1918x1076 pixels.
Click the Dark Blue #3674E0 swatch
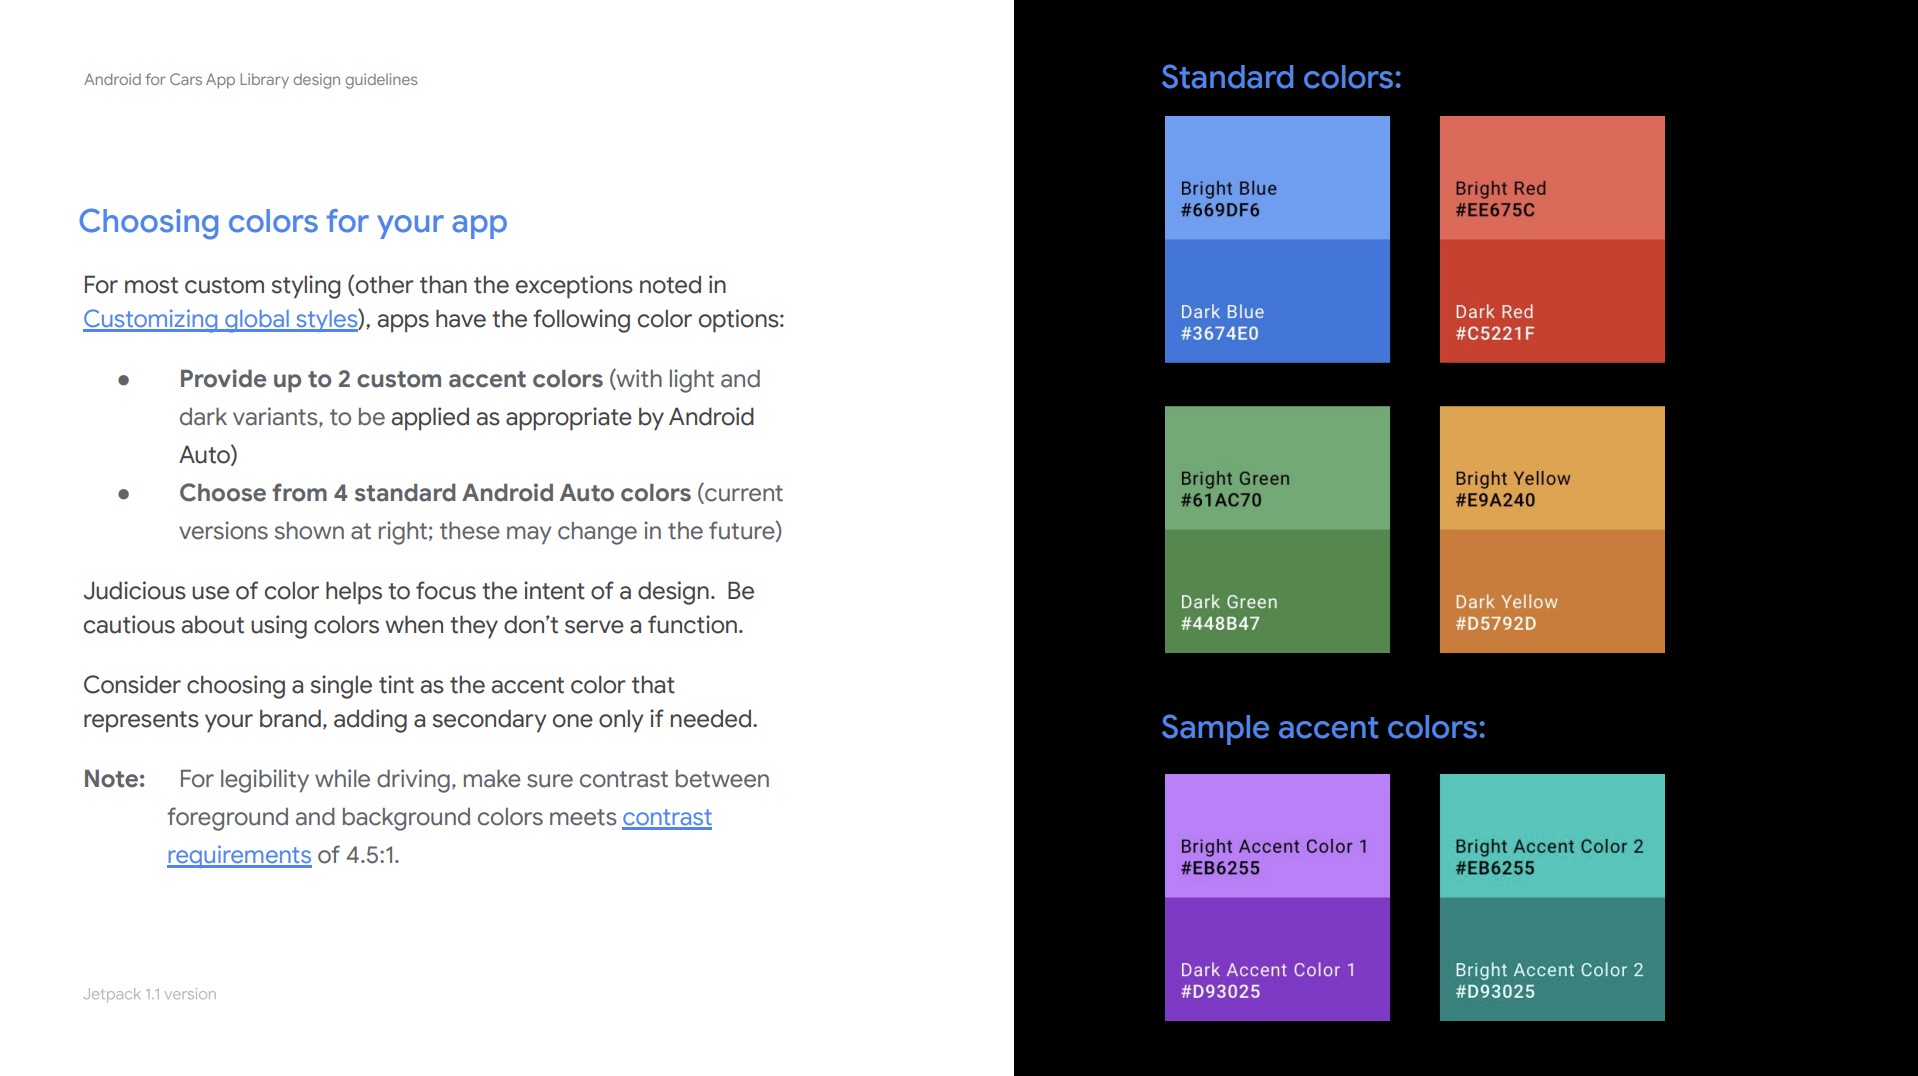1277,301
